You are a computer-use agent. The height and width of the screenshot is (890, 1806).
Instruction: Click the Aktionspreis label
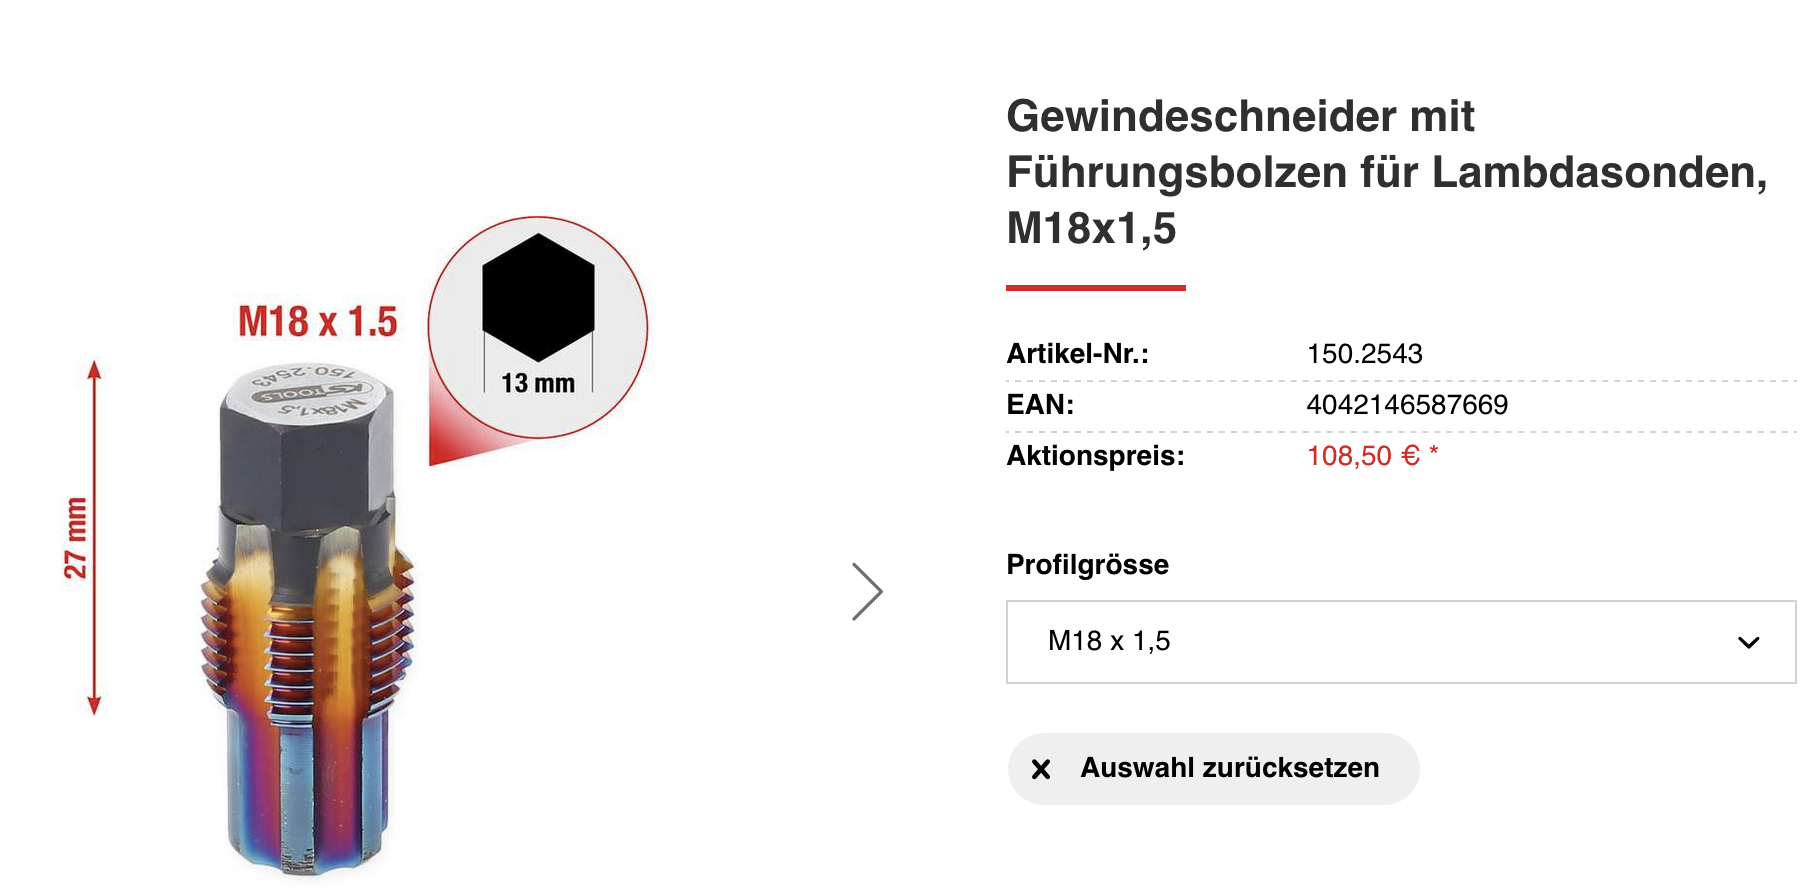(x=1095, y=456)
